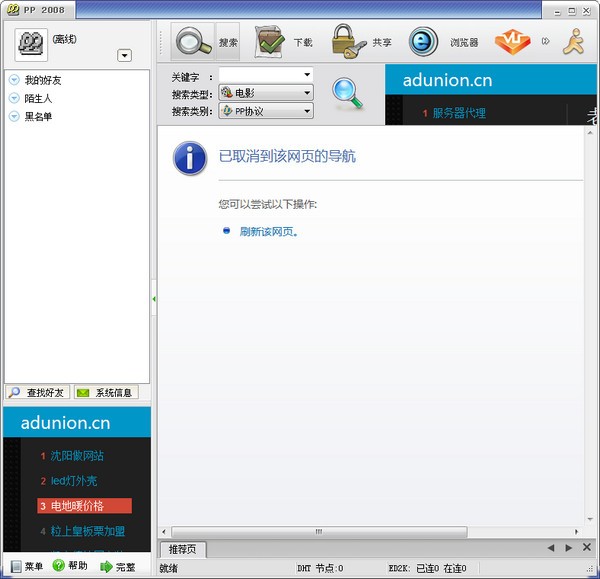Close the current tab with X
The width and height of the screenshot is (600, 579).
click(587, 547)
